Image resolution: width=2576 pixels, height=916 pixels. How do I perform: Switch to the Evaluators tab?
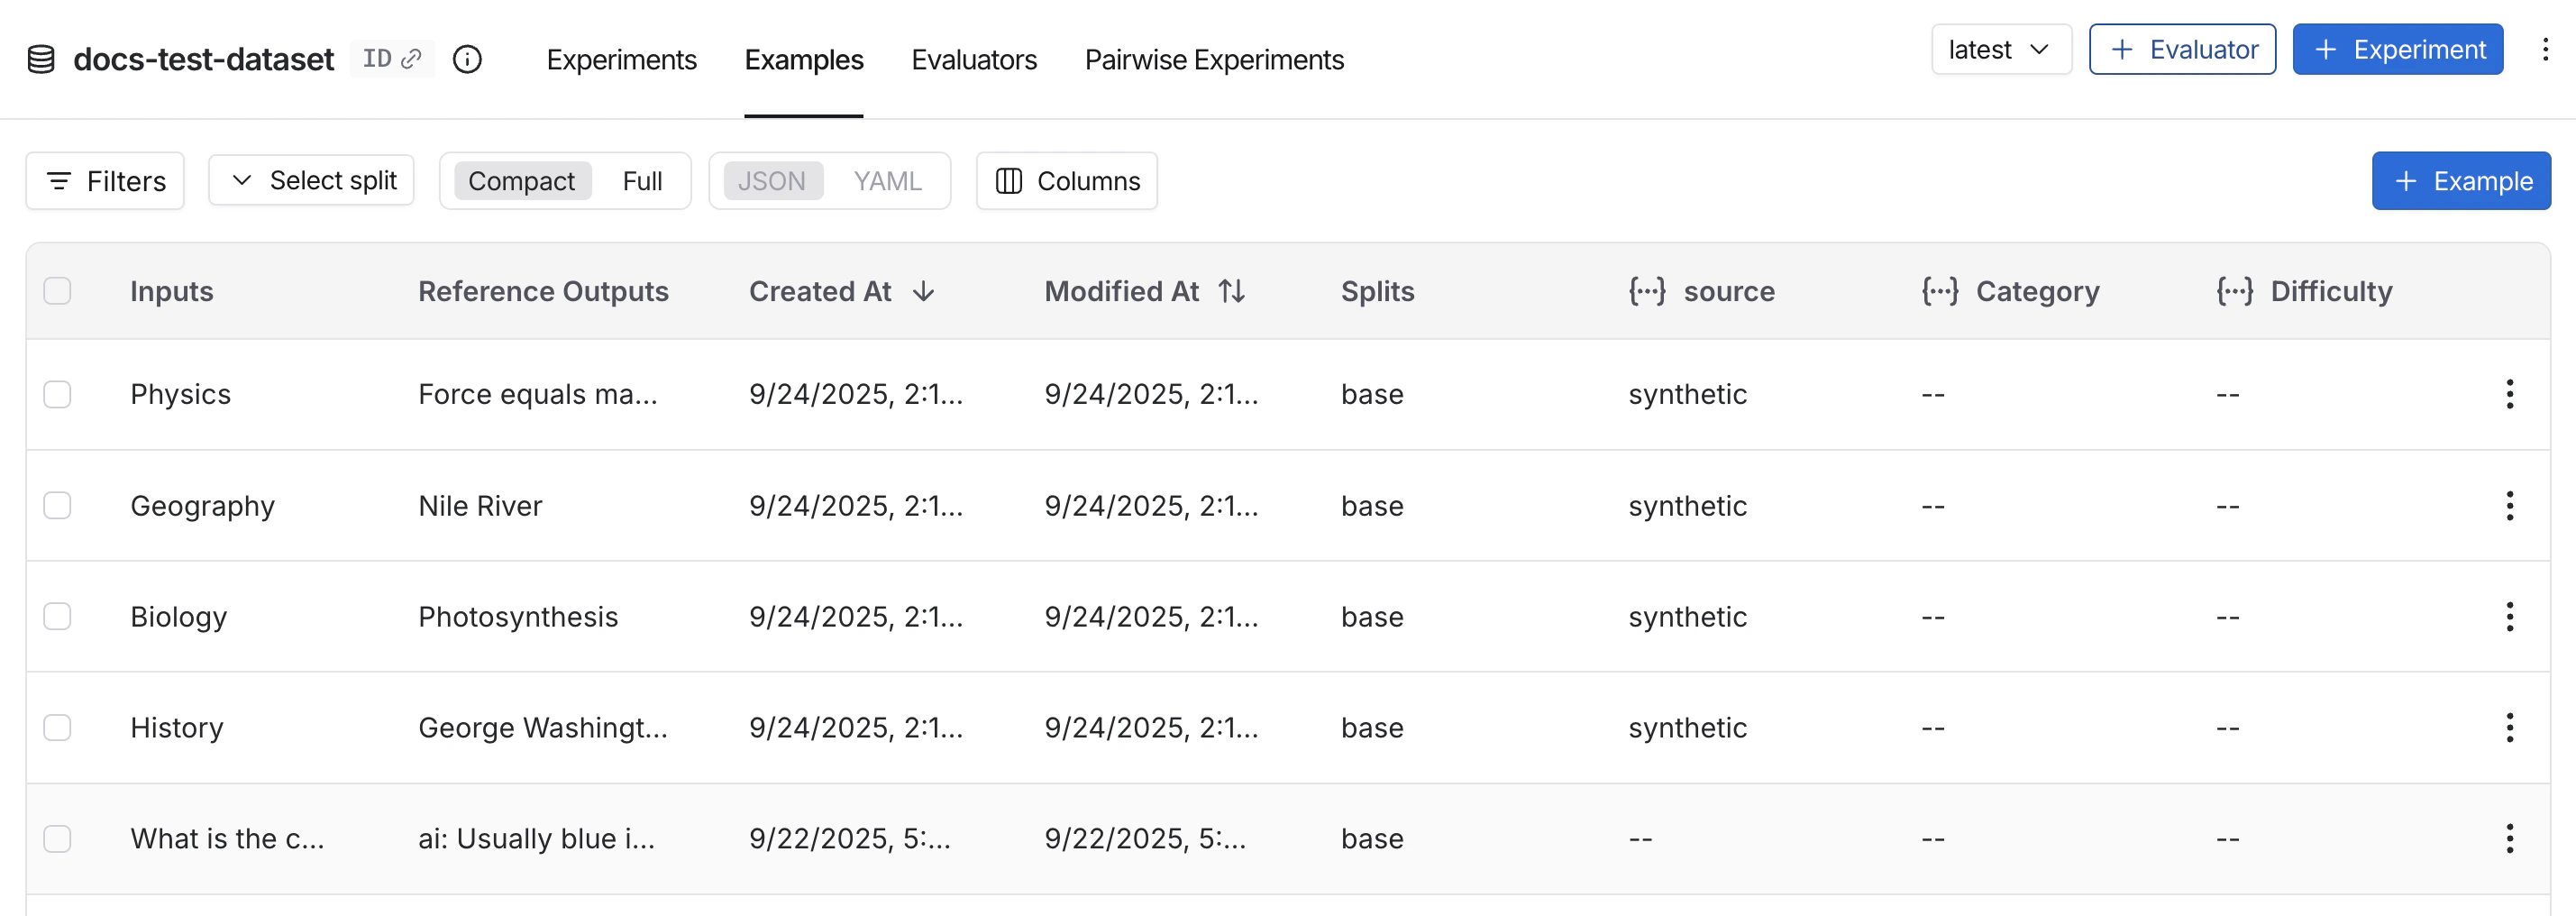pos(973,60)
